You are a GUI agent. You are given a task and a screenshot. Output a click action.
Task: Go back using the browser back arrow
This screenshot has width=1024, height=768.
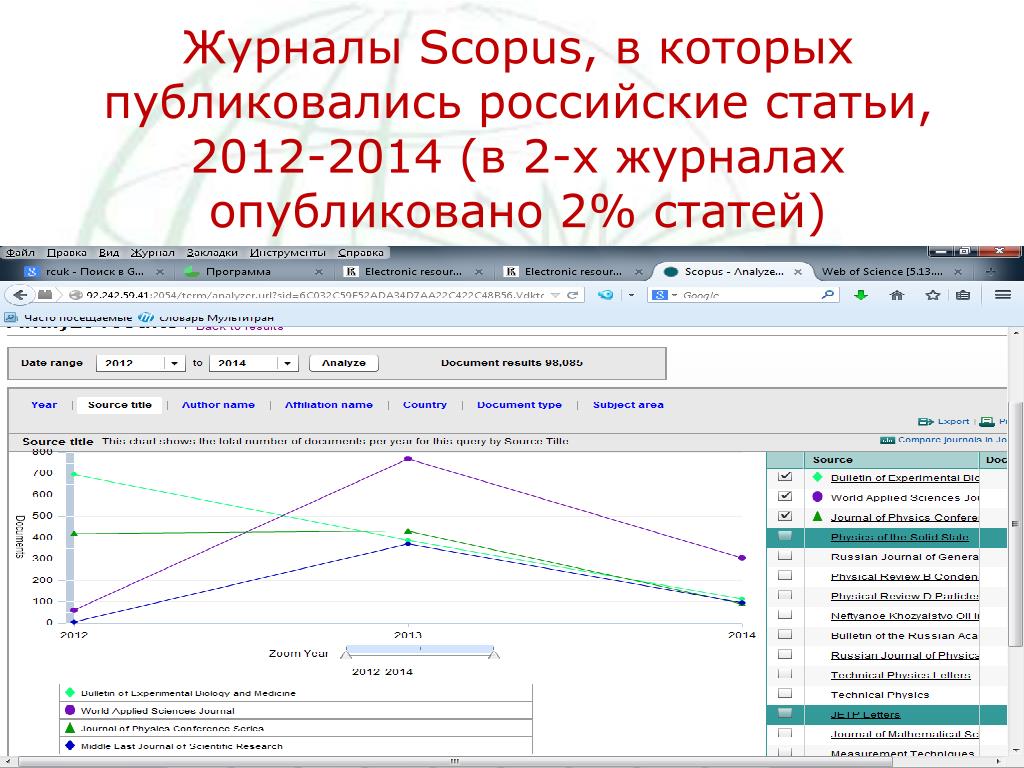pos(20,295)
